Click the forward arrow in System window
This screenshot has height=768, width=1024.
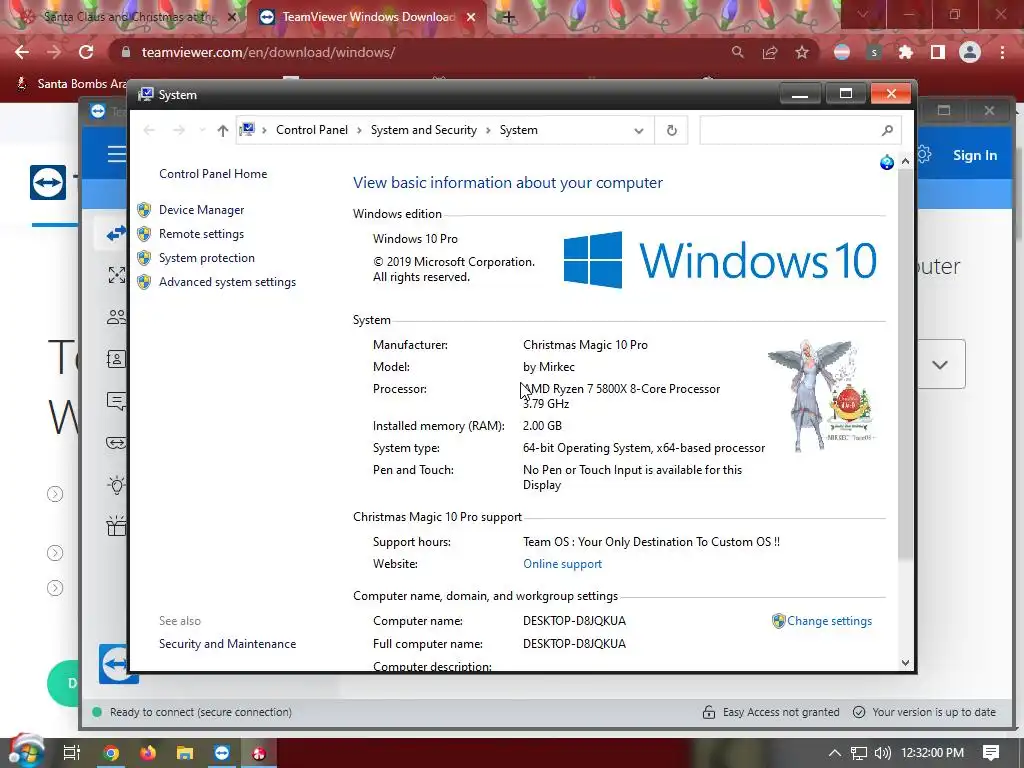click(178, 131)
